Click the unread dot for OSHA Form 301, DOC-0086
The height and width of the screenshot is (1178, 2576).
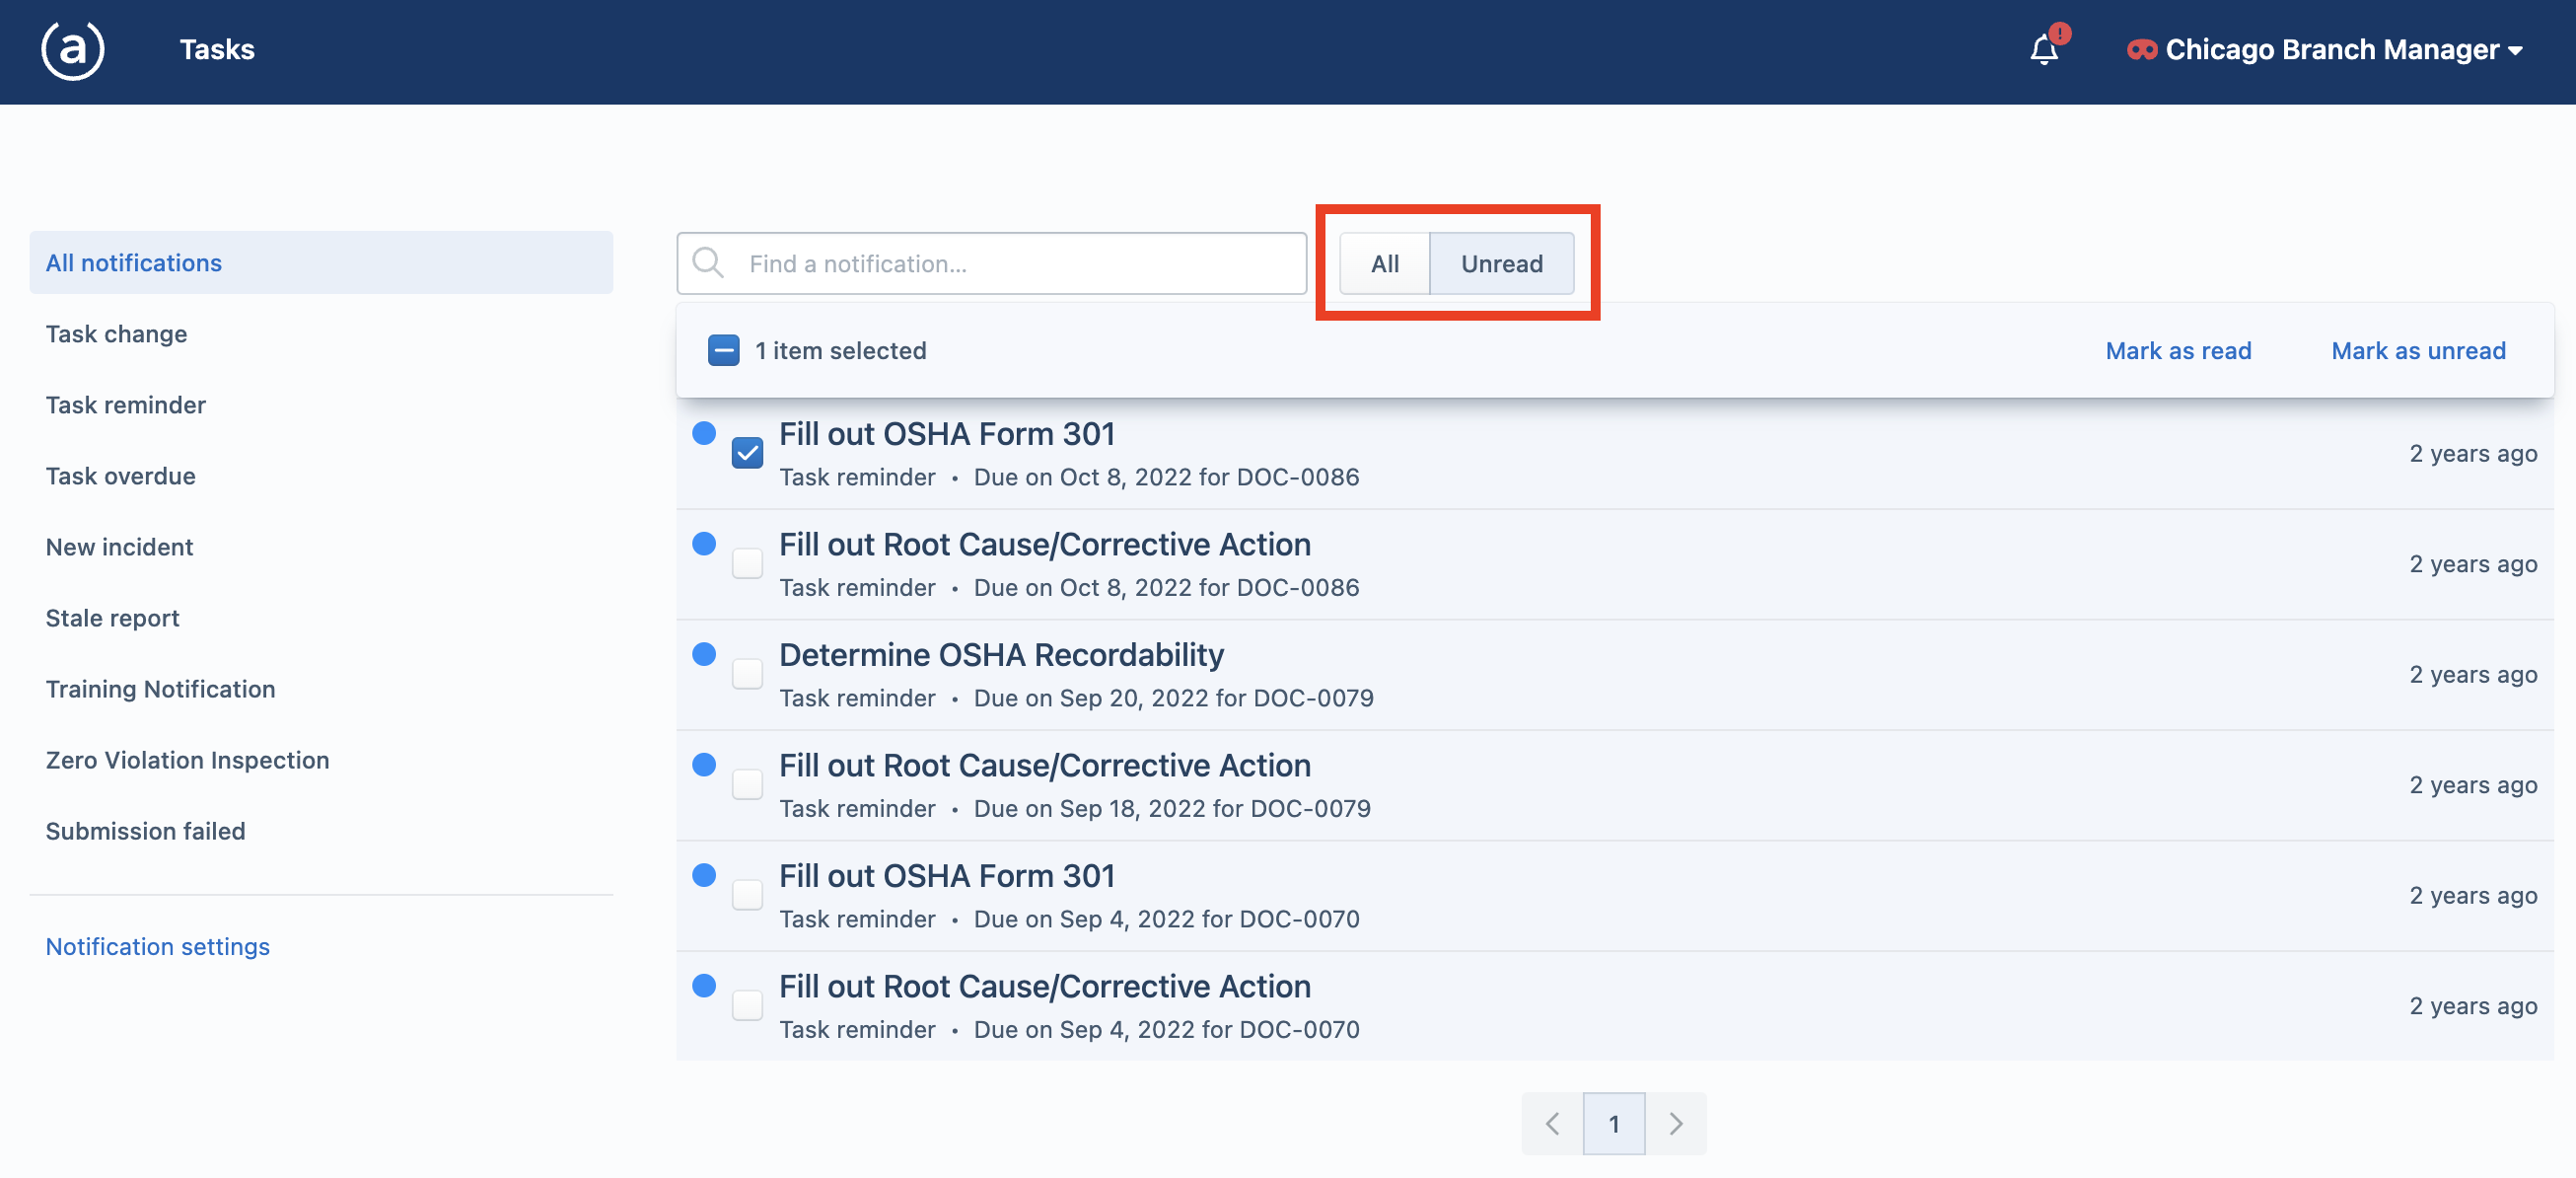point(704,433)
